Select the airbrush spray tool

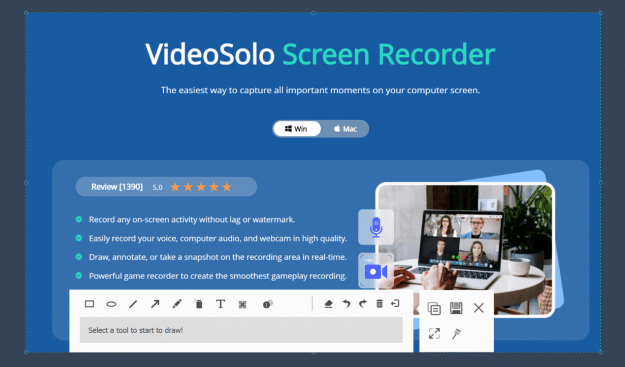click(x=199, y=304)
